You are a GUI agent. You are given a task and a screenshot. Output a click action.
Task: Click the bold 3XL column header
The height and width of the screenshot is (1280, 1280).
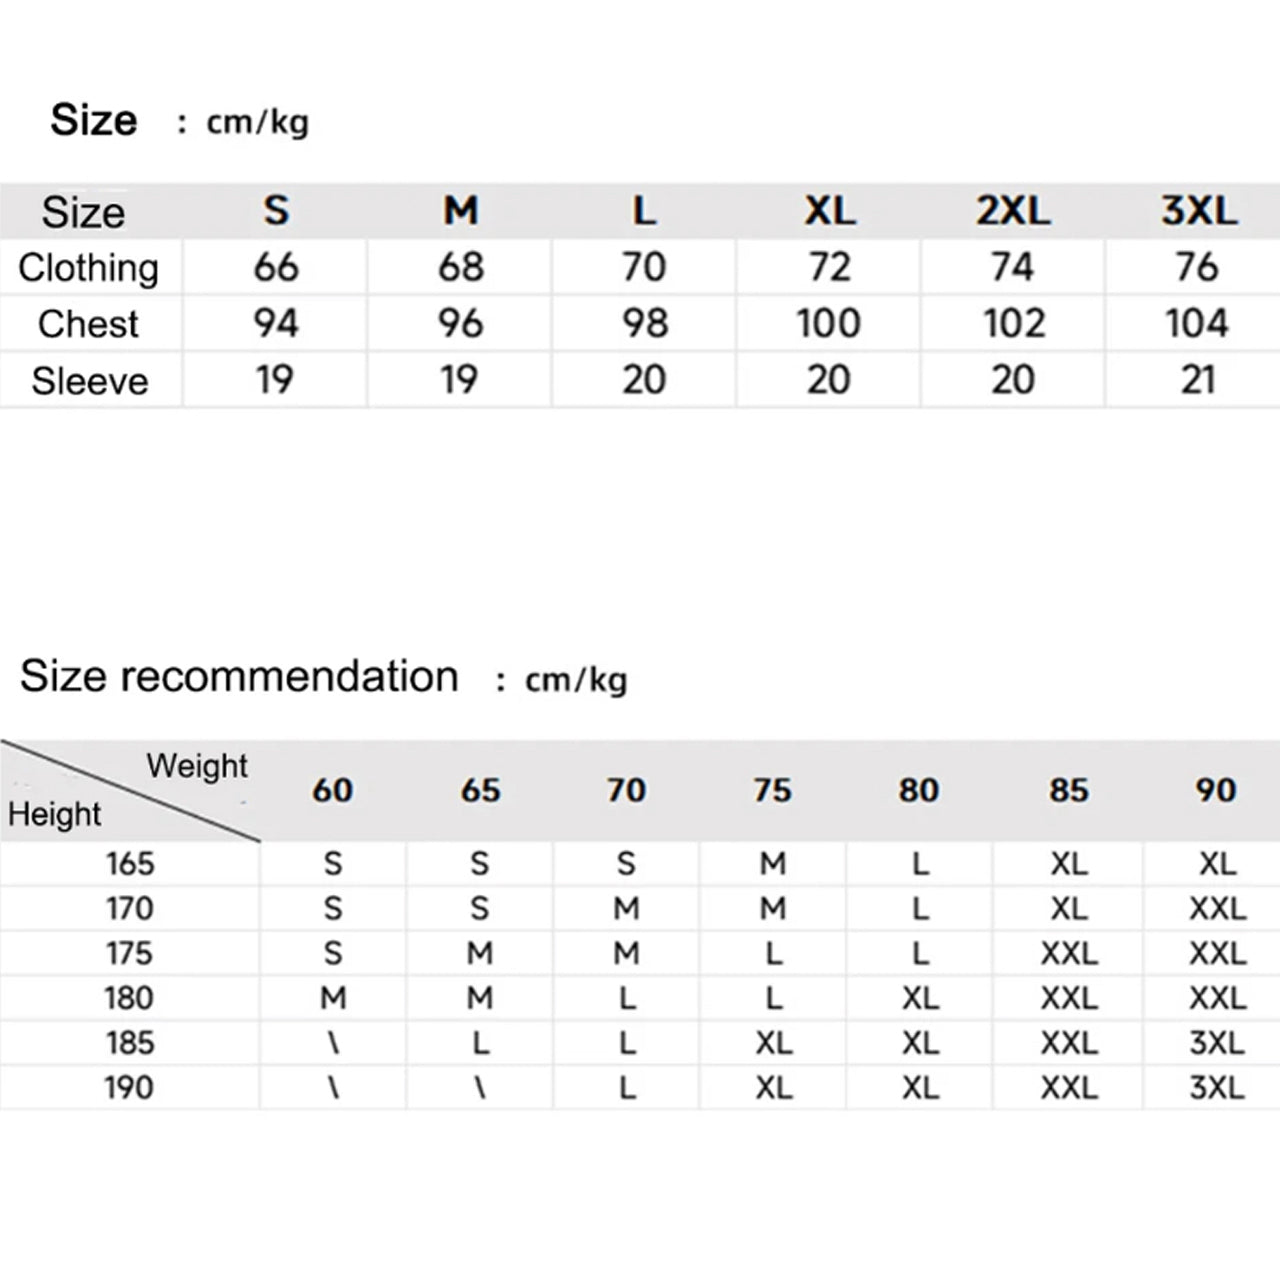coord(1198,211)
